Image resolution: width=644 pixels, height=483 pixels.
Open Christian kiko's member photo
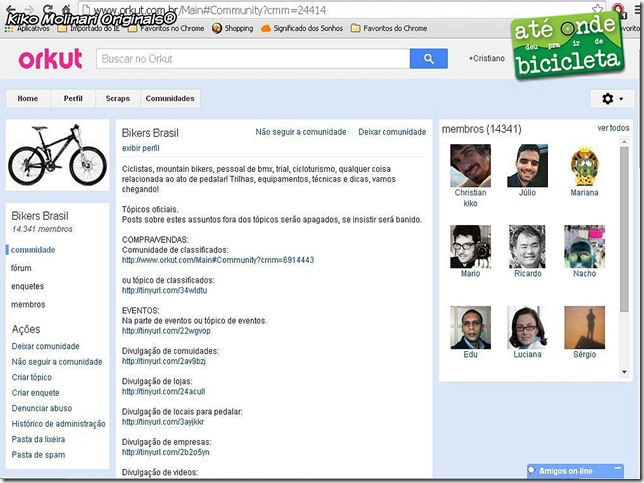(470, 166)
